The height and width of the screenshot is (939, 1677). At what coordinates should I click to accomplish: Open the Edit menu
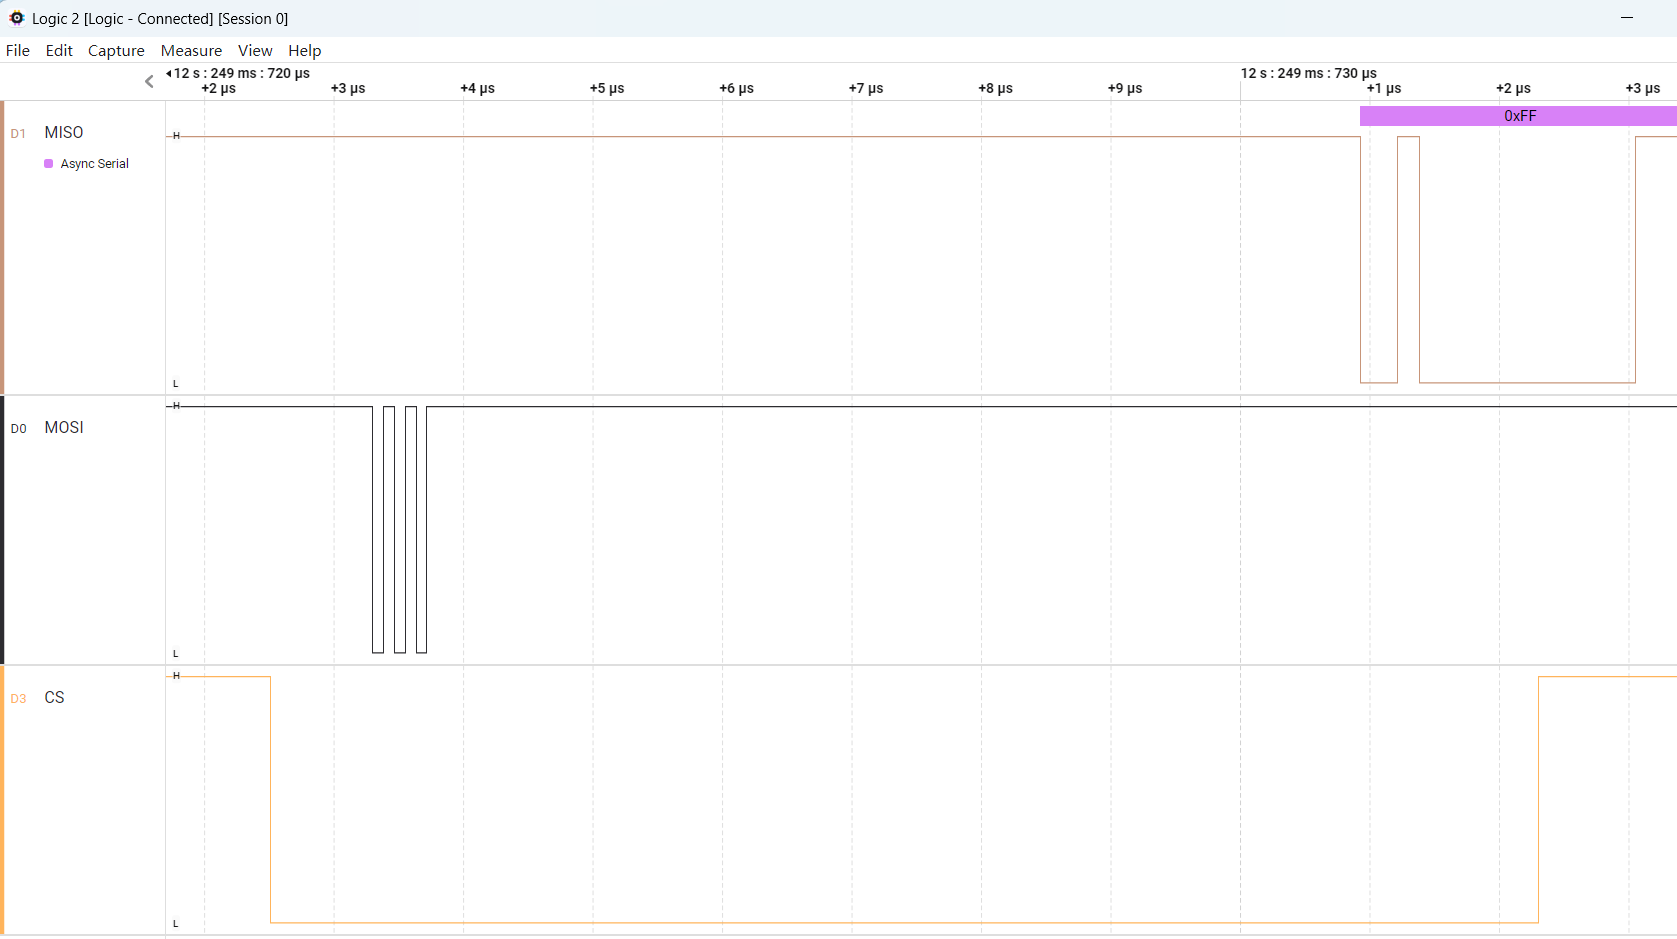(59, 50)
